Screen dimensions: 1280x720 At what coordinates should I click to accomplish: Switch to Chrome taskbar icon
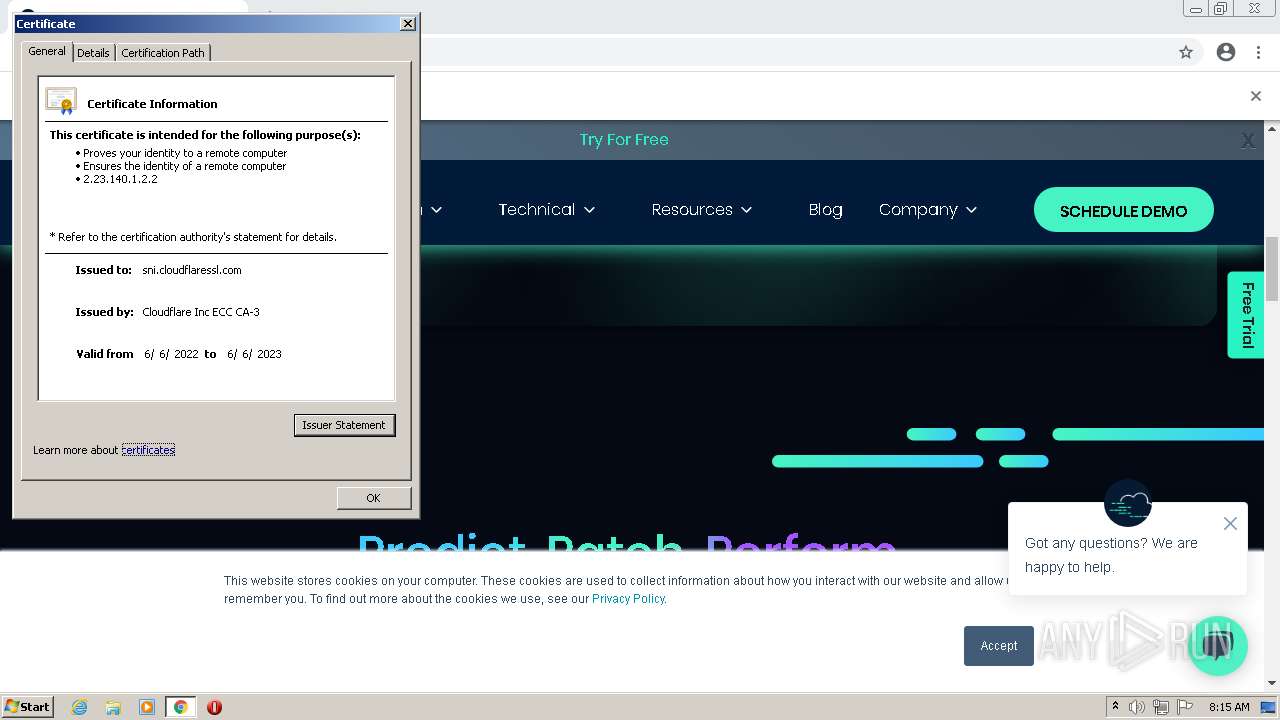180,707
